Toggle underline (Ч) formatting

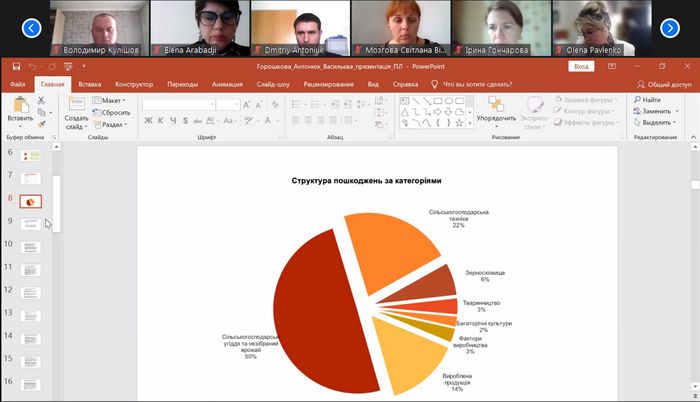(171, 121)
